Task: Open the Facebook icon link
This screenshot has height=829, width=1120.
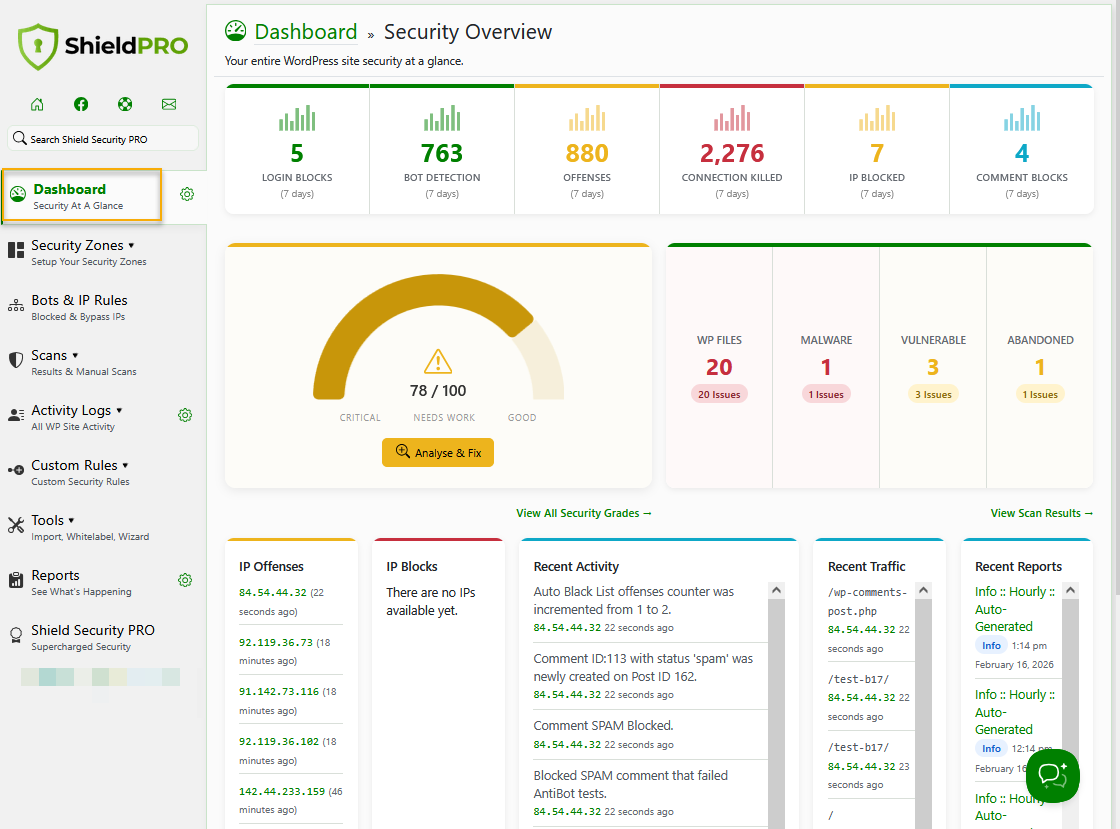Action: 81,104
